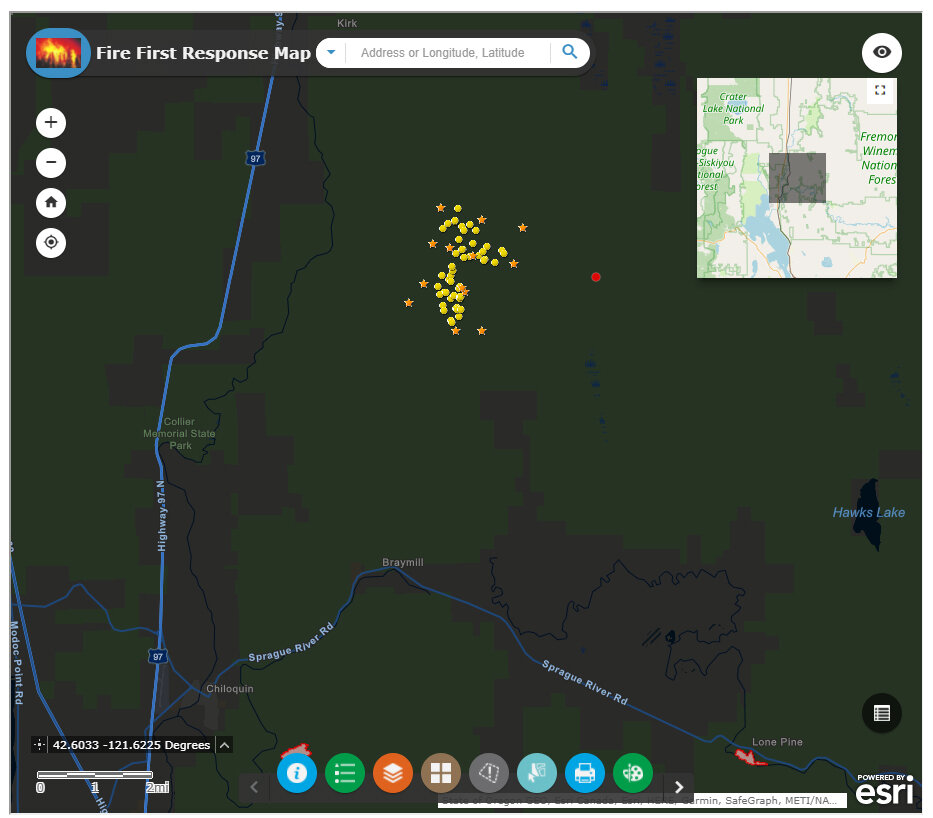The height and width of the screenshot is (818, 933).
Task: Open the Legend widget
Action: pyautogui.click(x=345, y=773)
